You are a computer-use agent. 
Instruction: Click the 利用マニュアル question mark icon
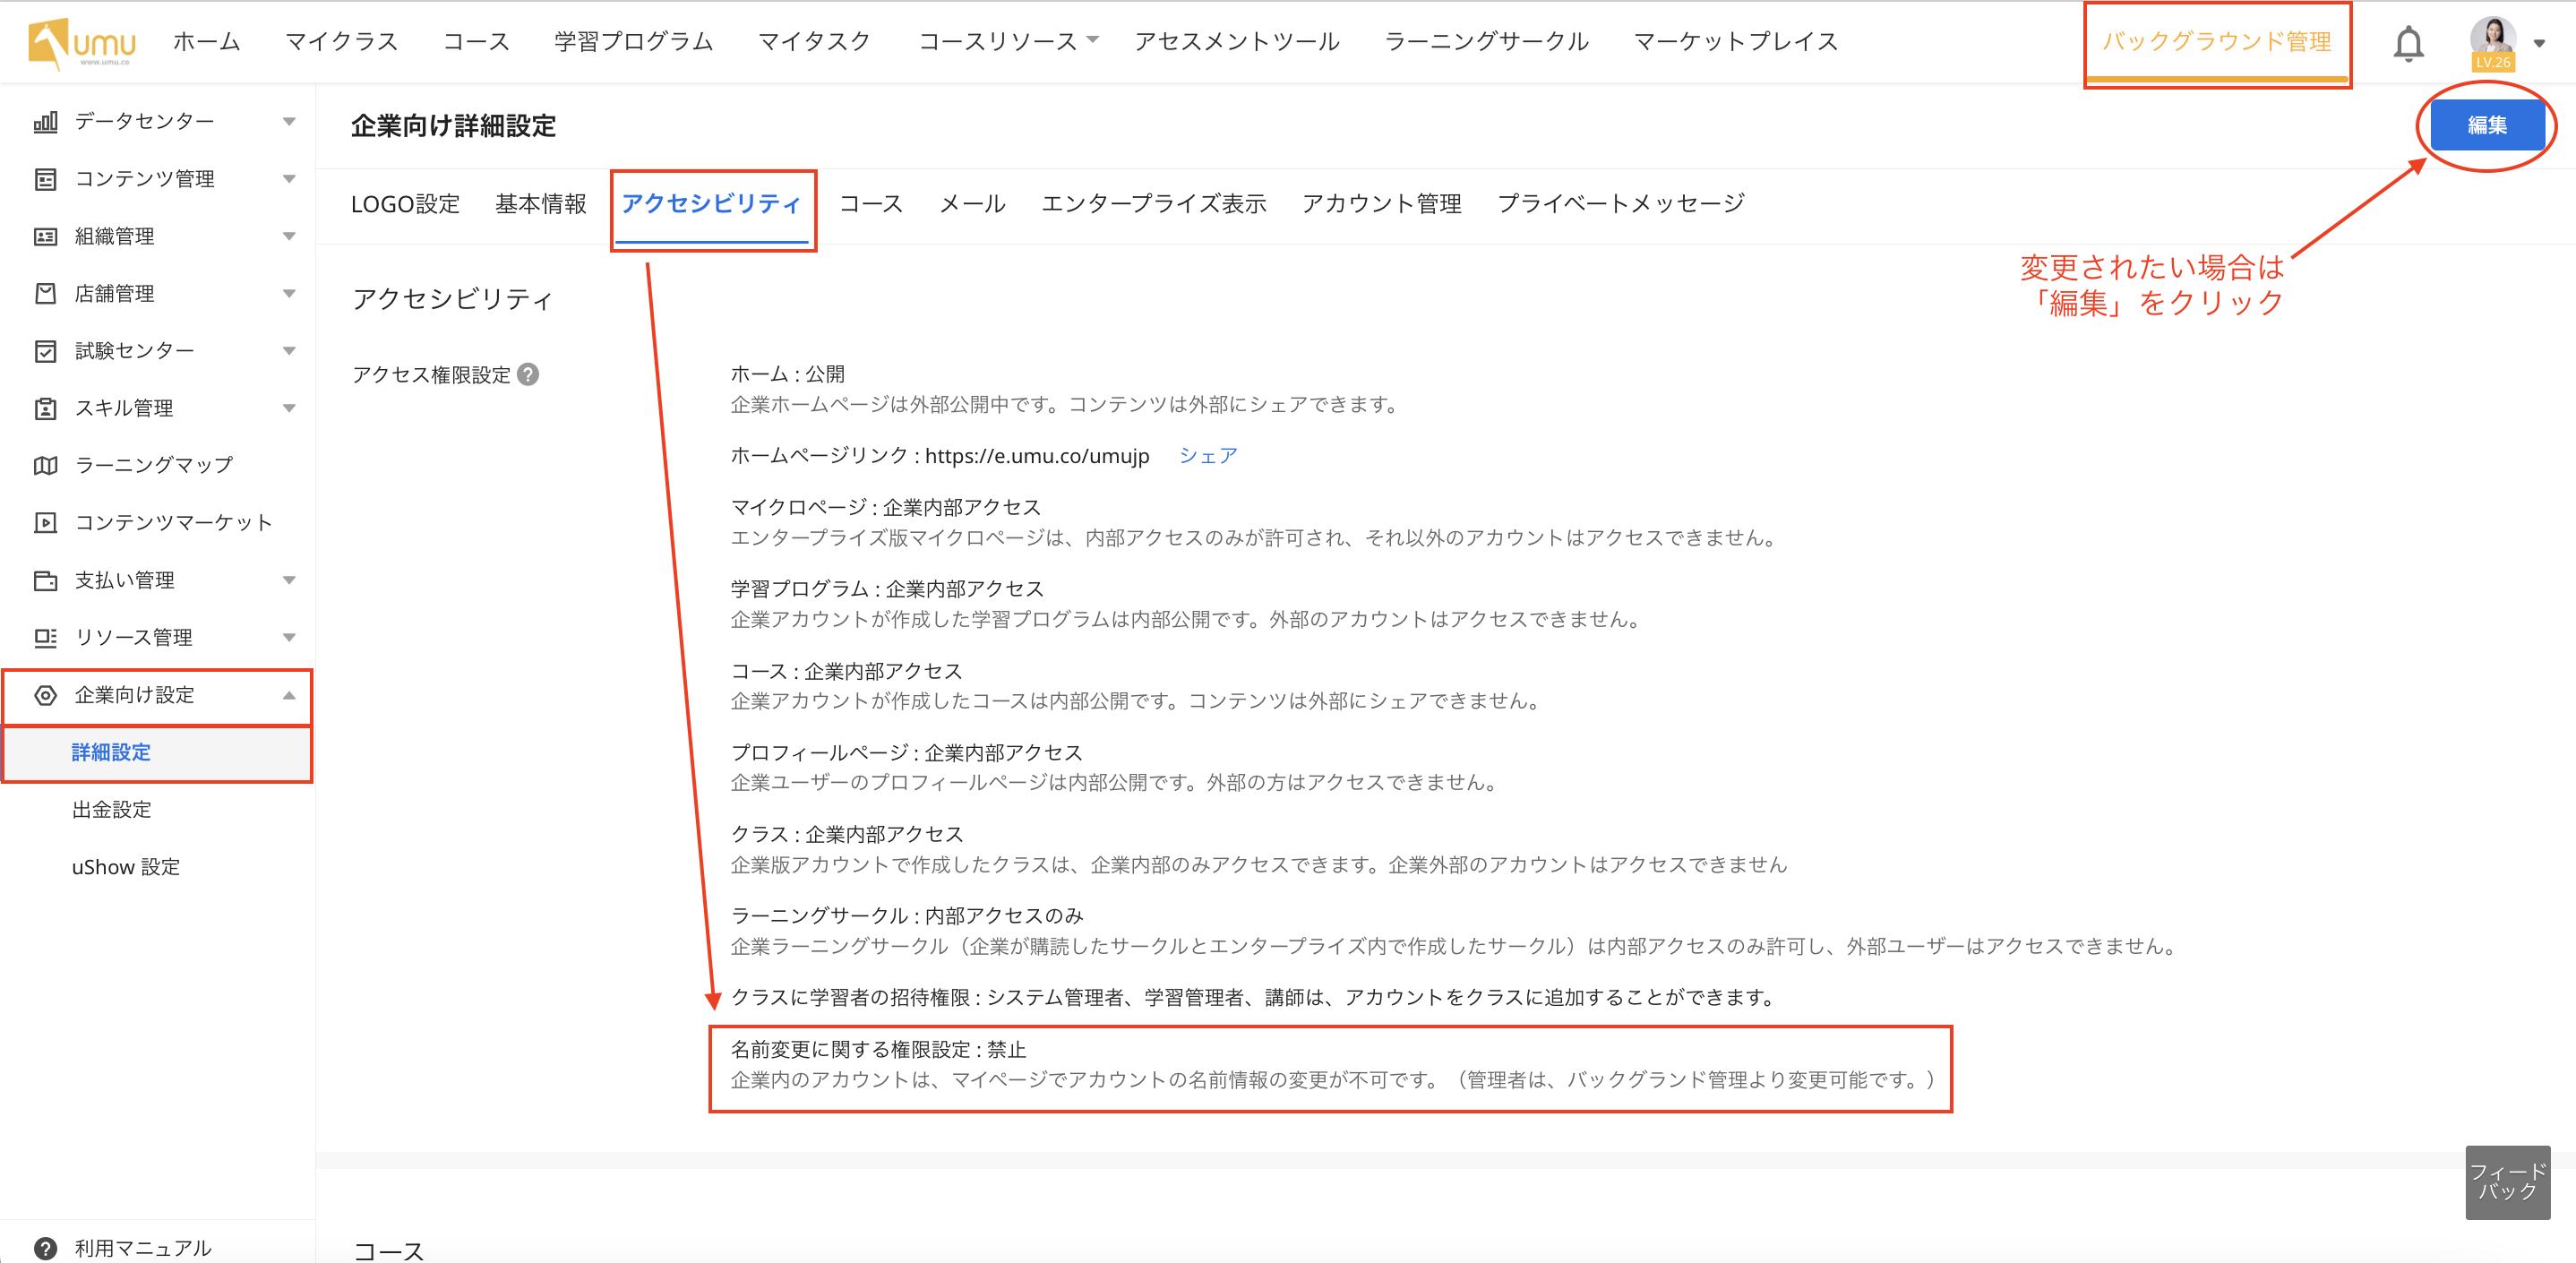(x=45, y=1248)
